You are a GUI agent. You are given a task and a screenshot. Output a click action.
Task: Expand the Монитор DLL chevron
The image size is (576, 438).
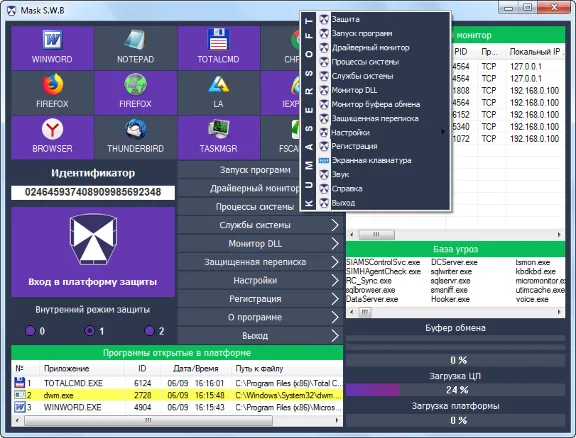click(334, 243)
